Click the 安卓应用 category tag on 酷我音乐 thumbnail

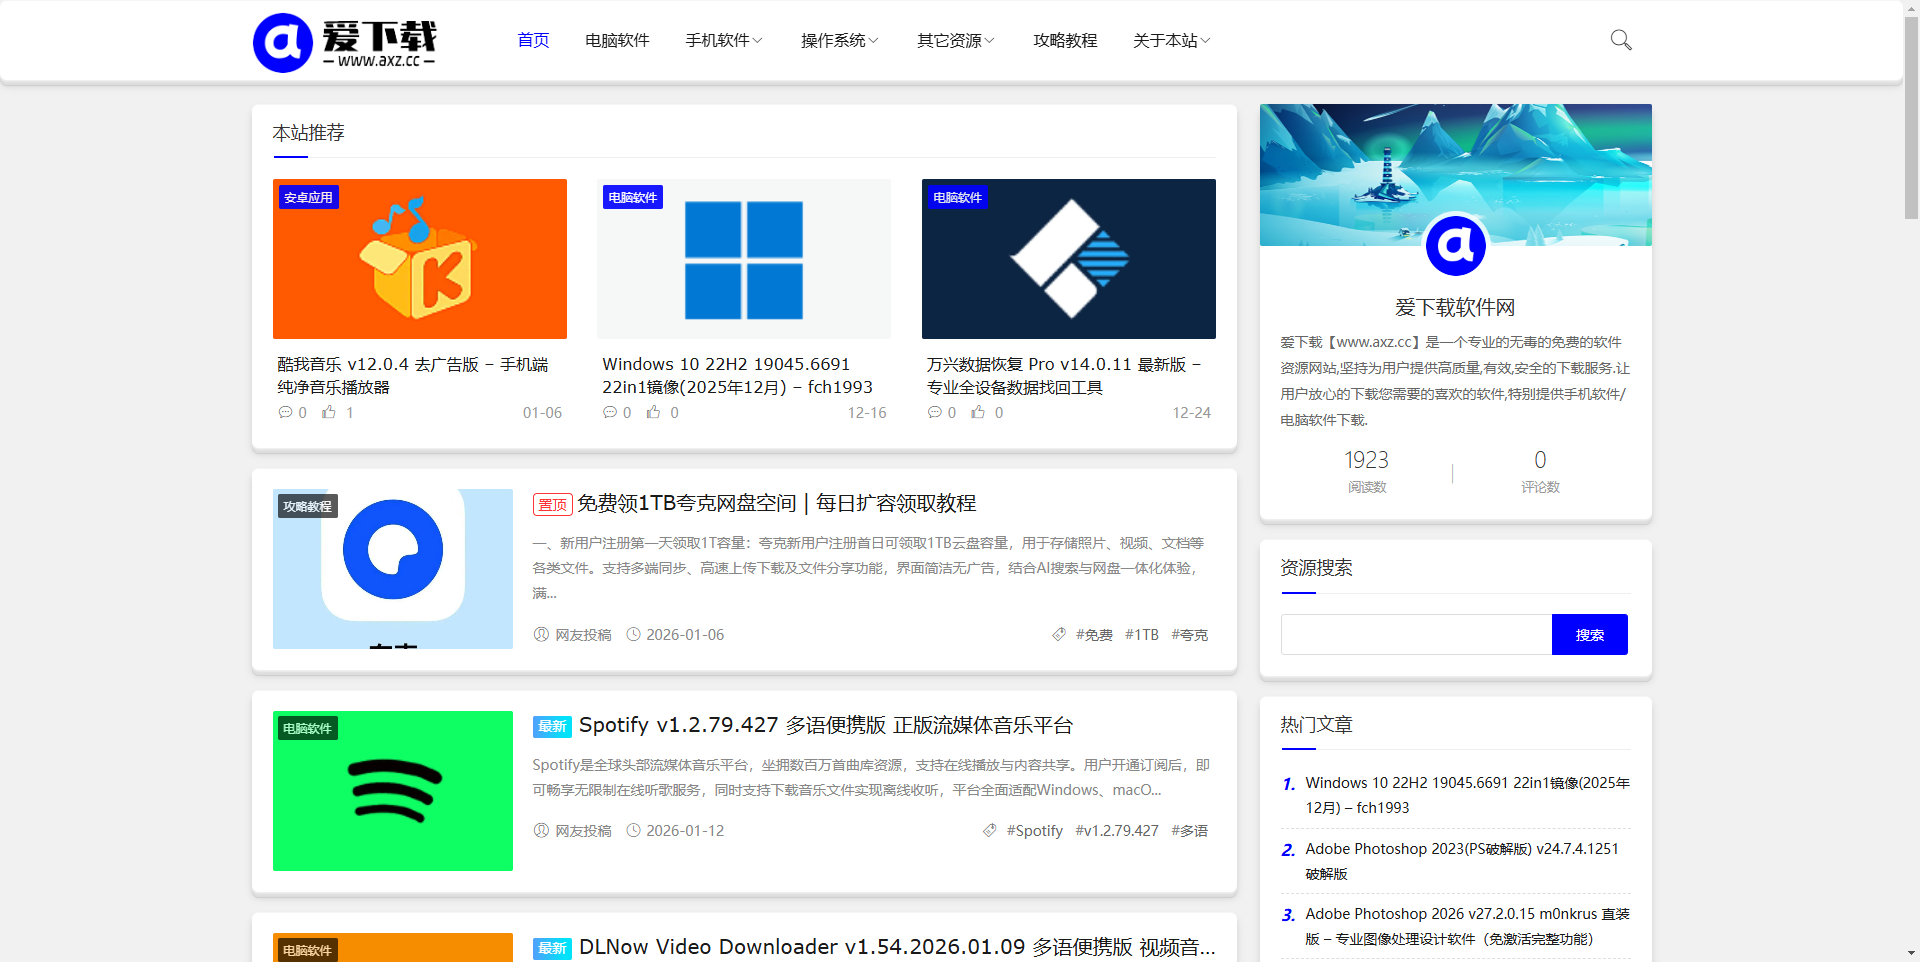[x=308, y=197]
